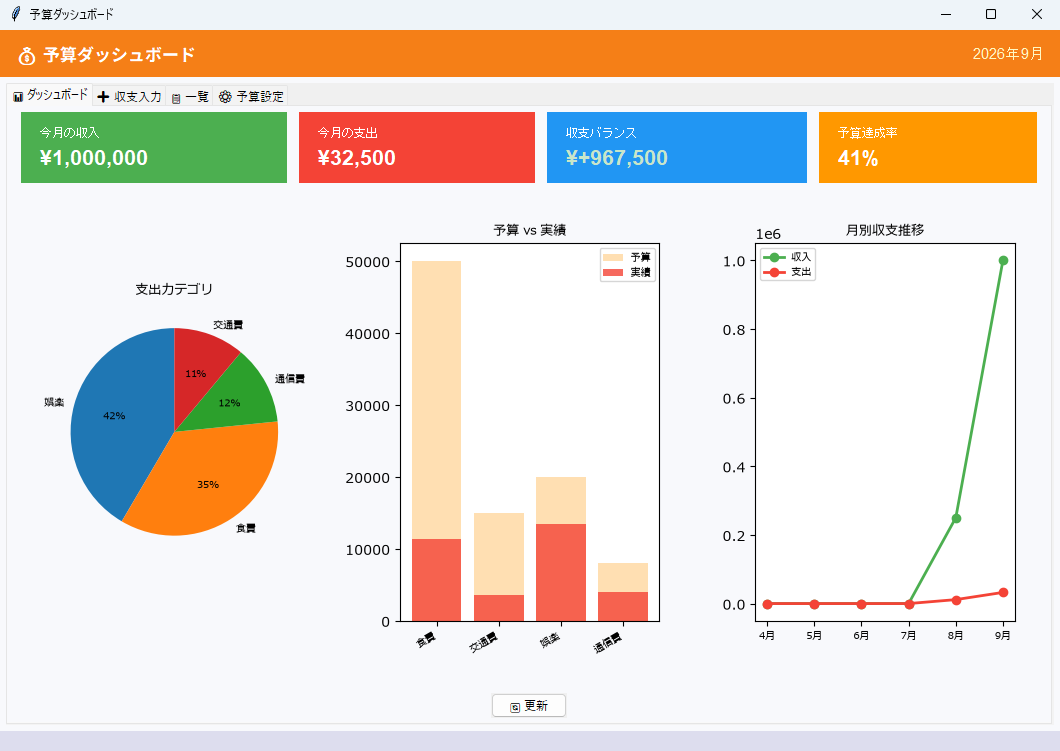Viewport: 1060px width, 751px height.
Task: Click the plus icon on 収支入力 tab
Action: [x=103, y=97]
